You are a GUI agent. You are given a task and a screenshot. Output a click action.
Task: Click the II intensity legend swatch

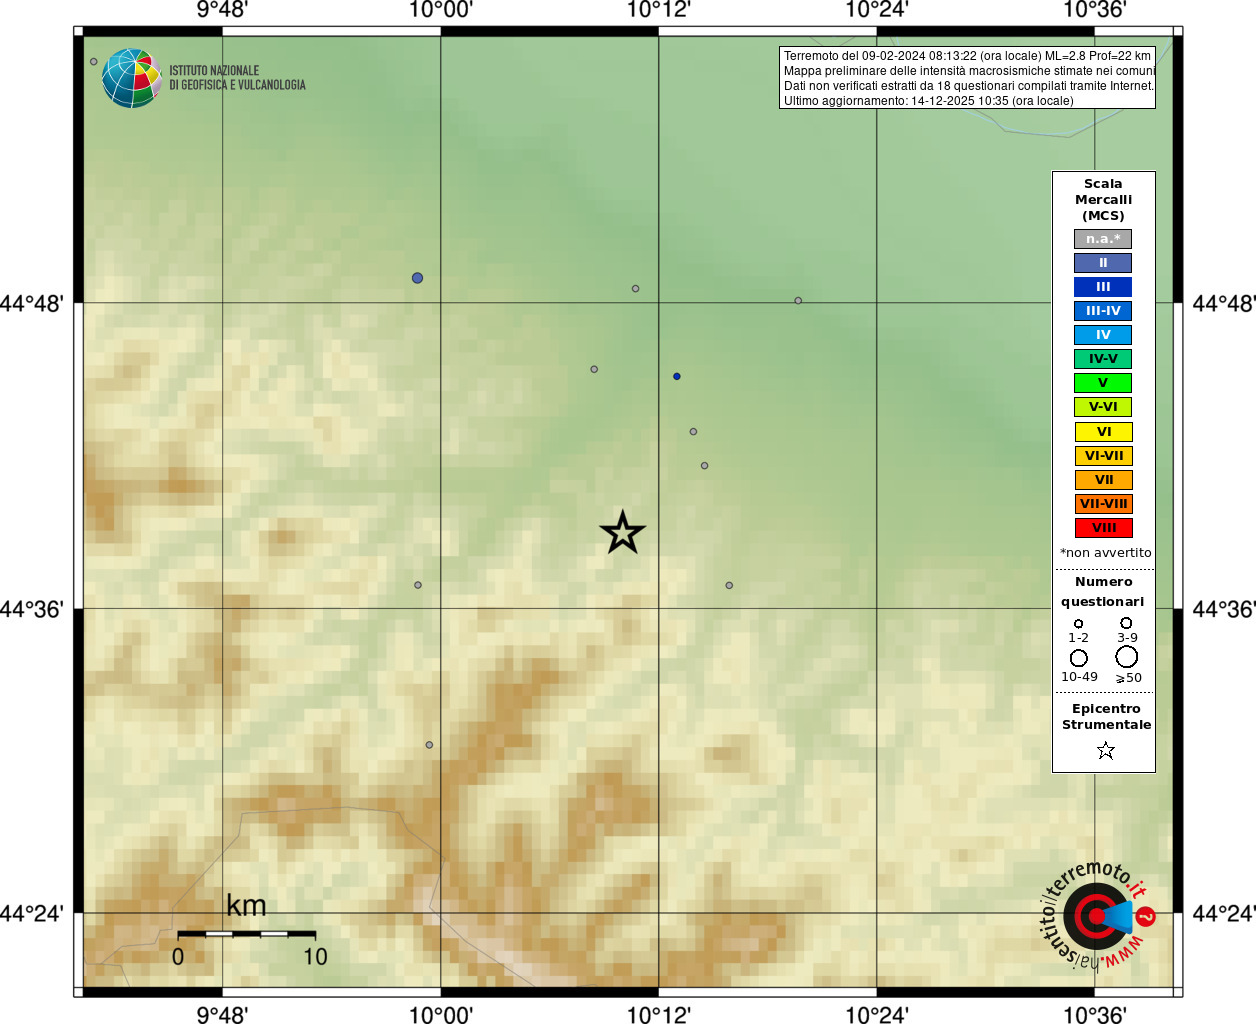pos(1103,263)
